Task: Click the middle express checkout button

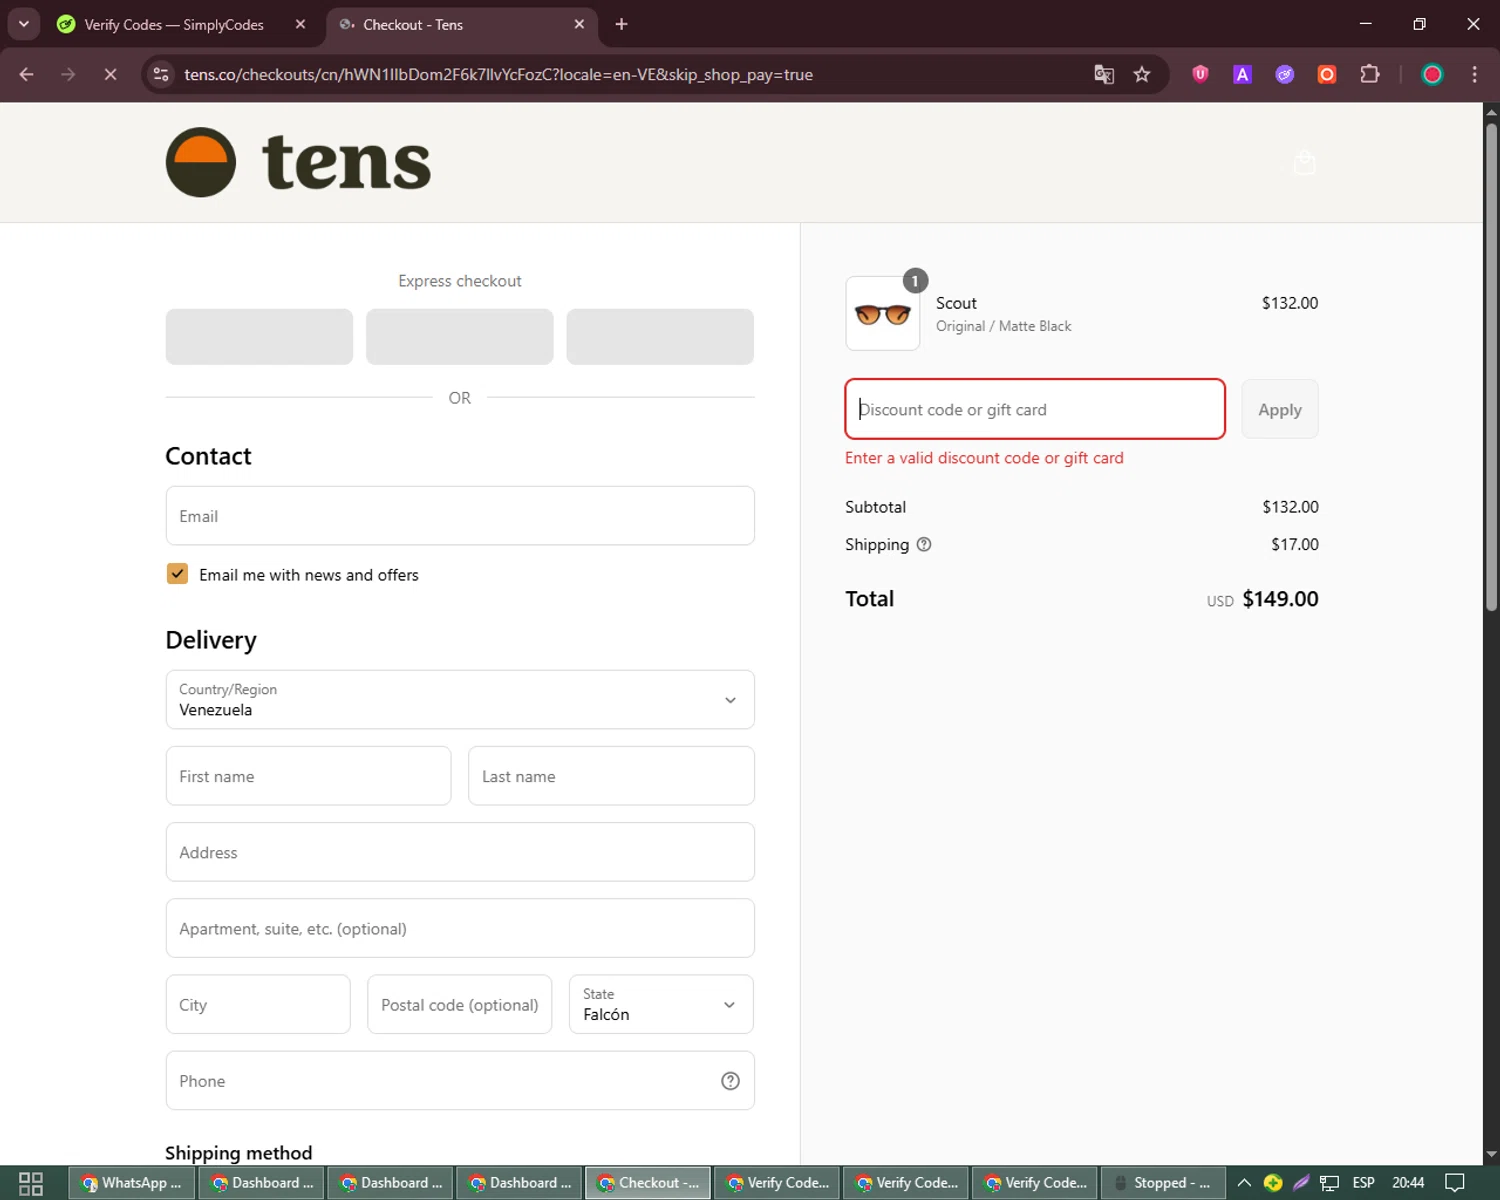Action: [460, 336]
